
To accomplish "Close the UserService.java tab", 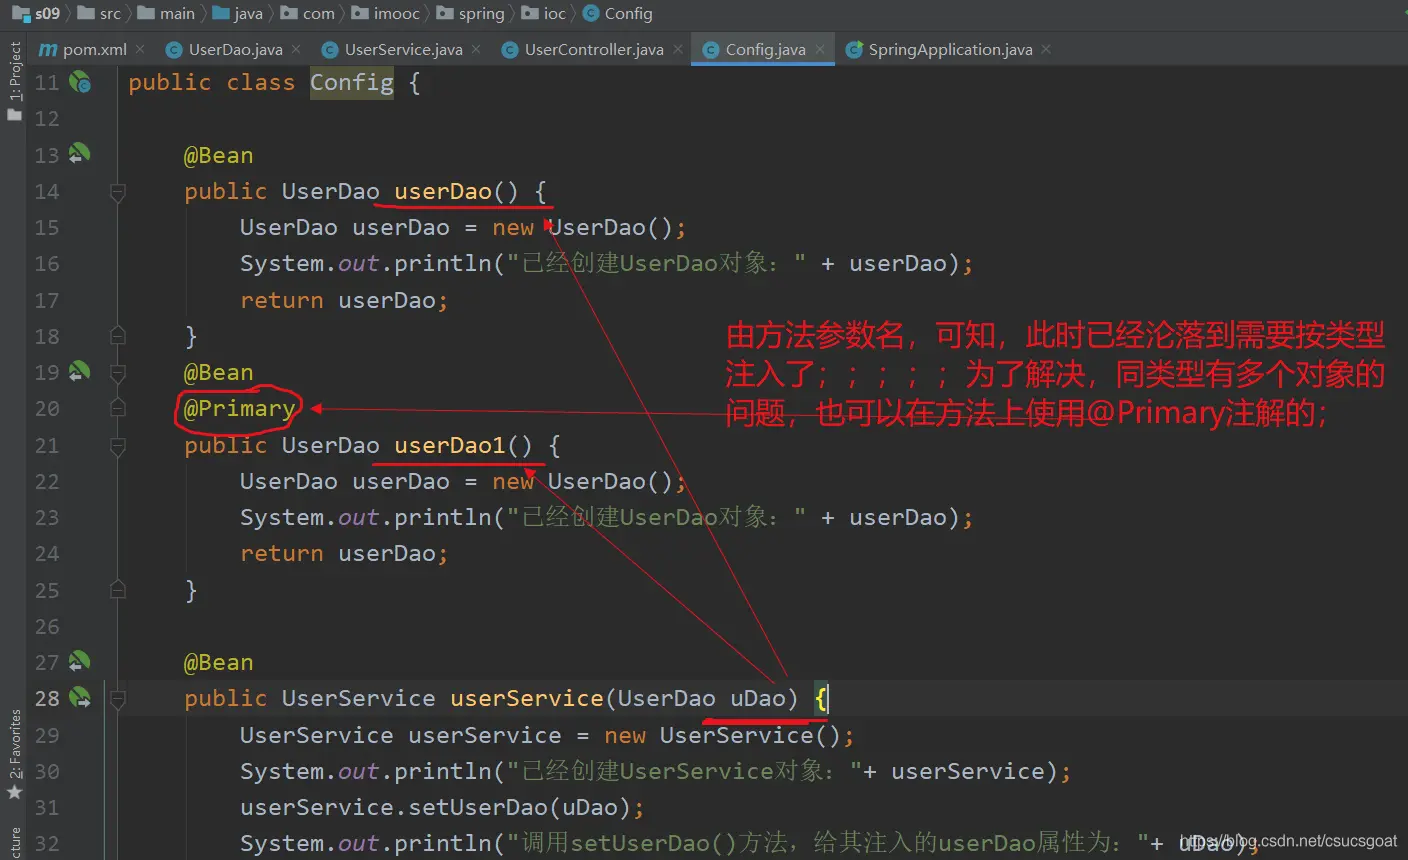I will tap(476, 49).
